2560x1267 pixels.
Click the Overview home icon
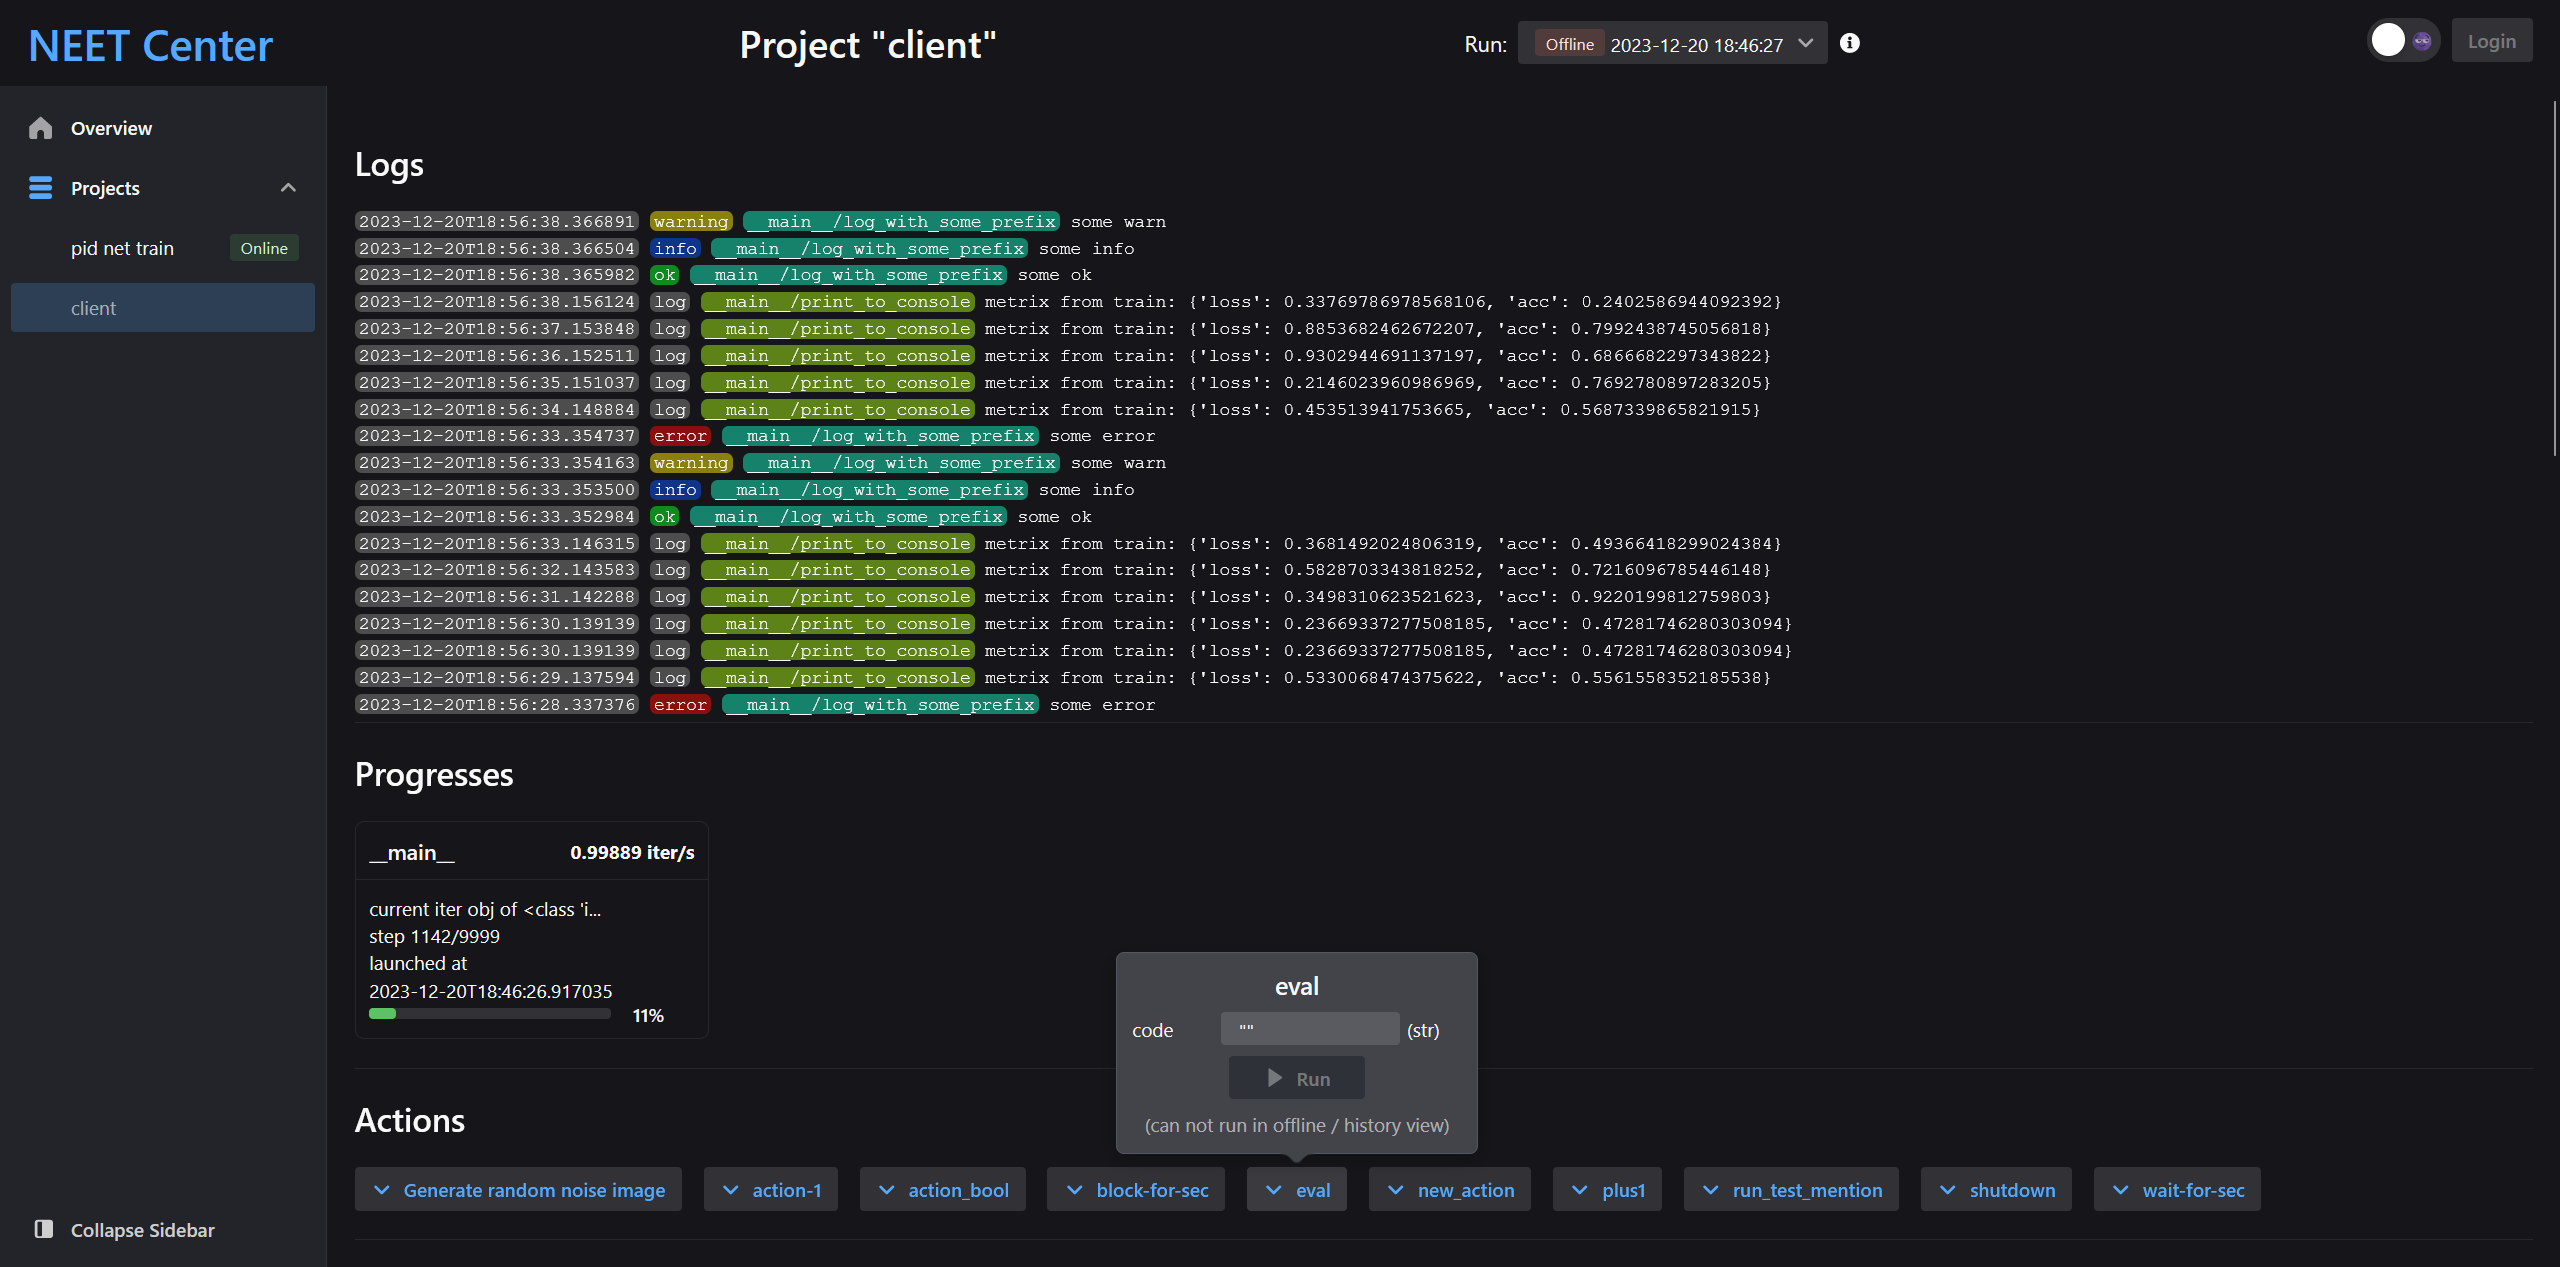click(x=40, y=128)
